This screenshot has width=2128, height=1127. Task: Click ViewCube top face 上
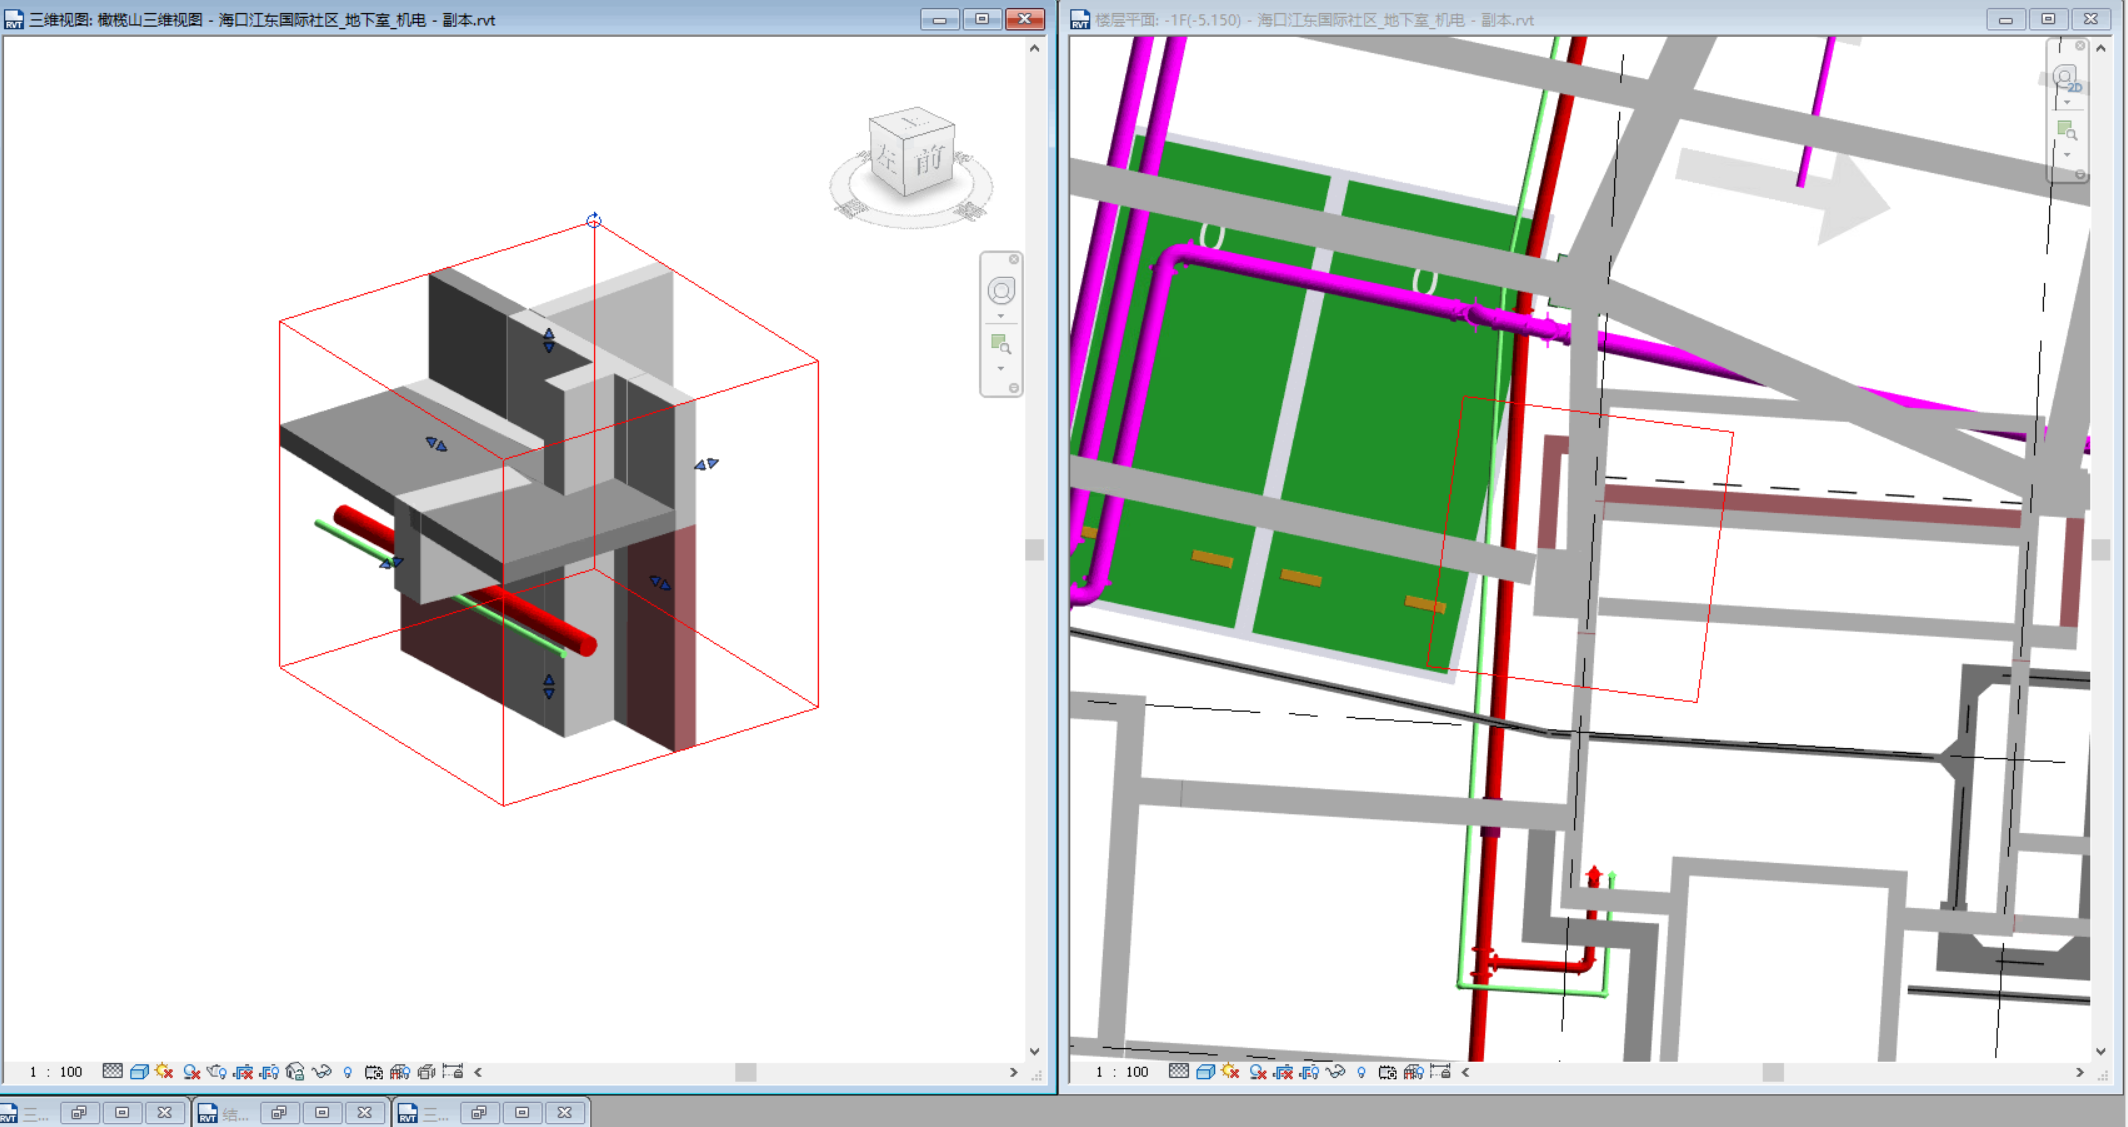tap(912, 121)
